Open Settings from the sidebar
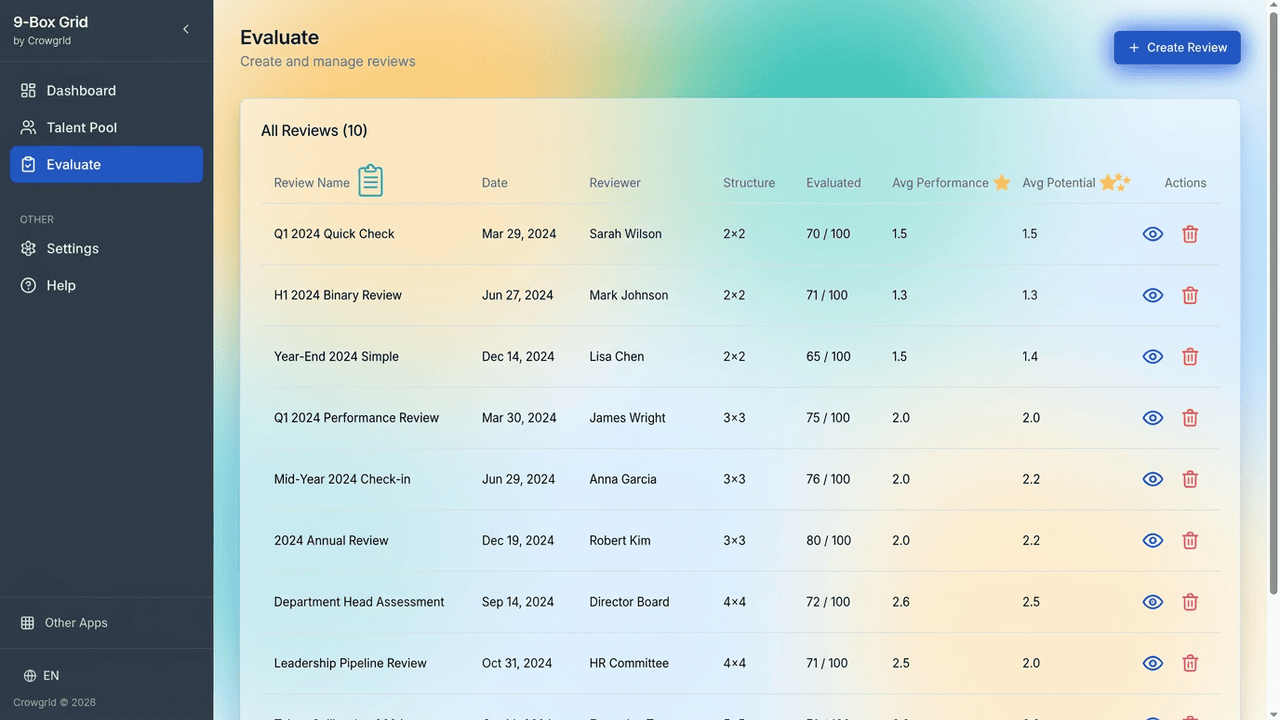The width and height of the screenshot is (1280, 720). pyautogui.click(x=72, y=249)
